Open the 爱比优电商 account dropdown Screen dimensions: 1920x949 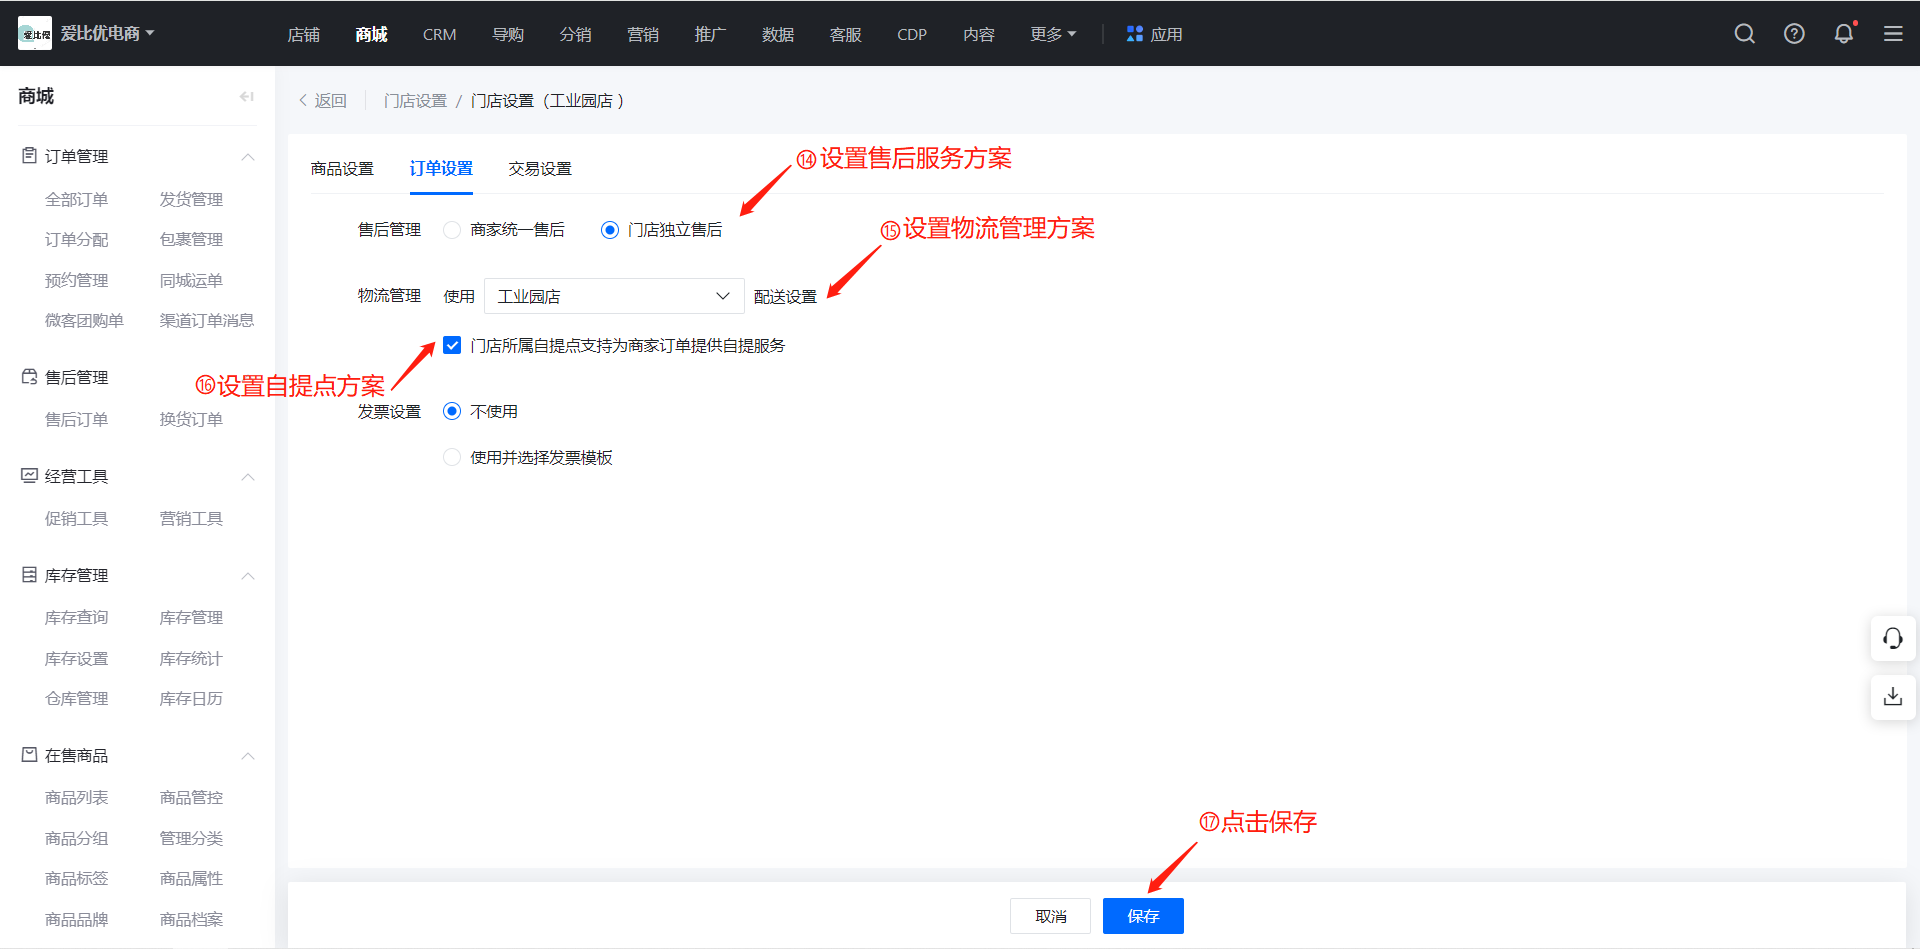point(108,34)
